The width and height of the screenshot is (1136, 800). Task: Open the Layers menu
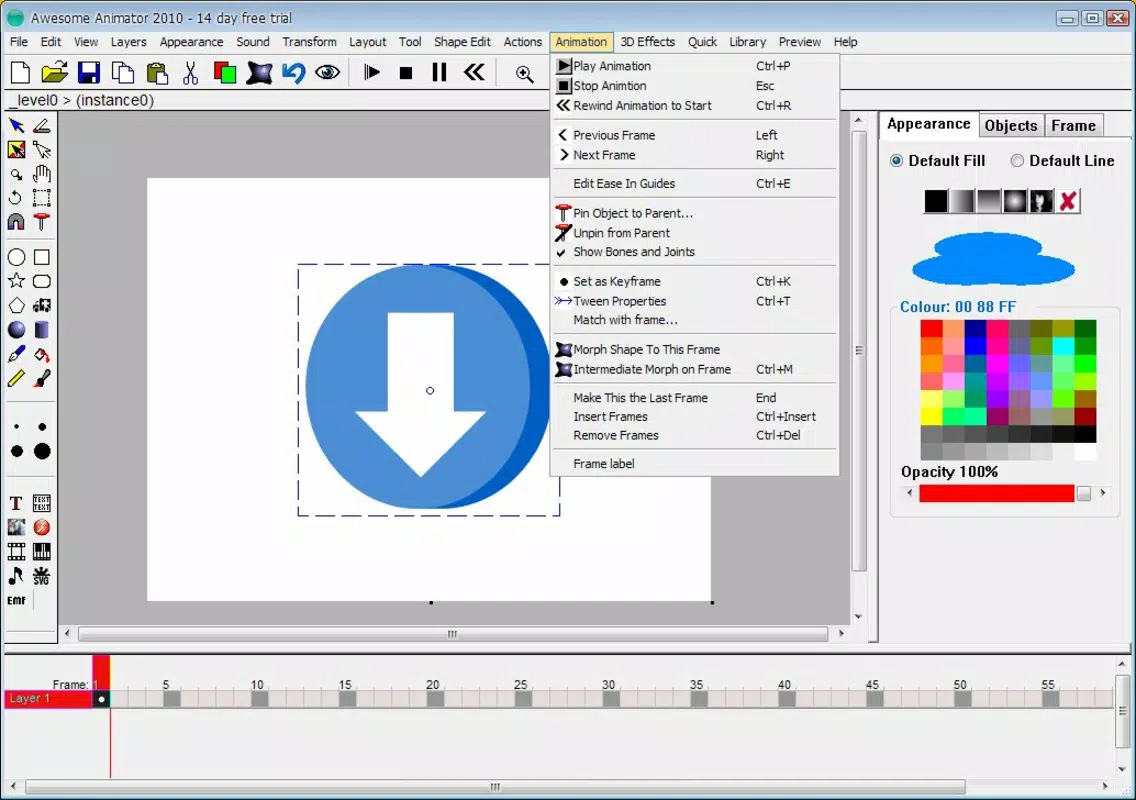[x=128, y=42]
